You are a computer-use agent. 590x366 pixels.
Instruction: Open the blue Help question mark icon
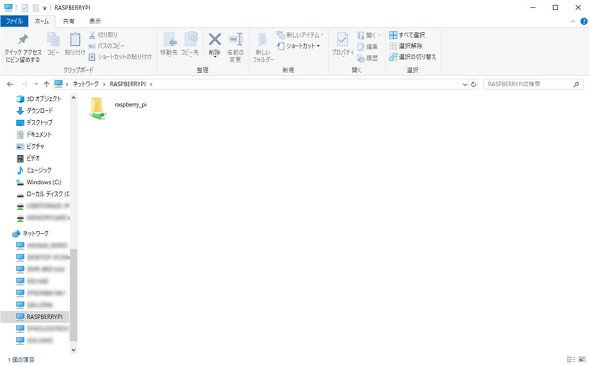[584, 21]
